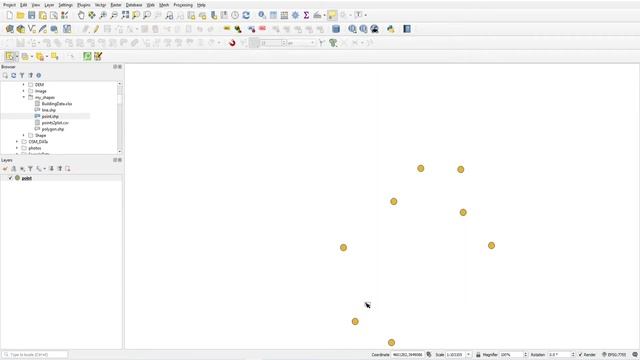The width and height of the screenshot is (640, 360).
Task: Open the Python console icon
Action: (x=391, y=29)
